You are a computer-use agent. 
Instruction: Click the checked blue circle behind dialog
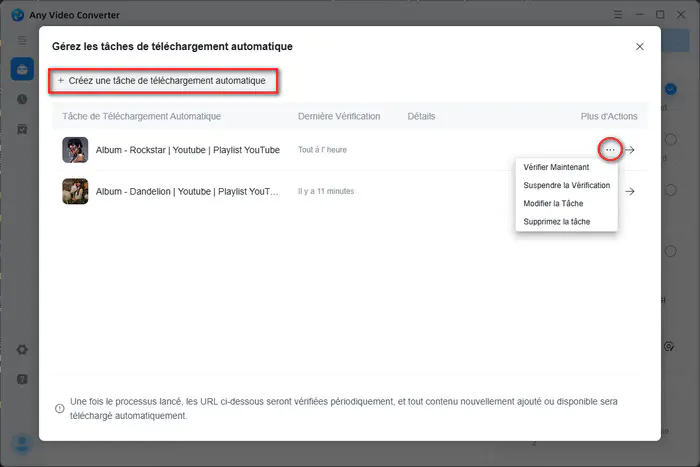[671, 89]
